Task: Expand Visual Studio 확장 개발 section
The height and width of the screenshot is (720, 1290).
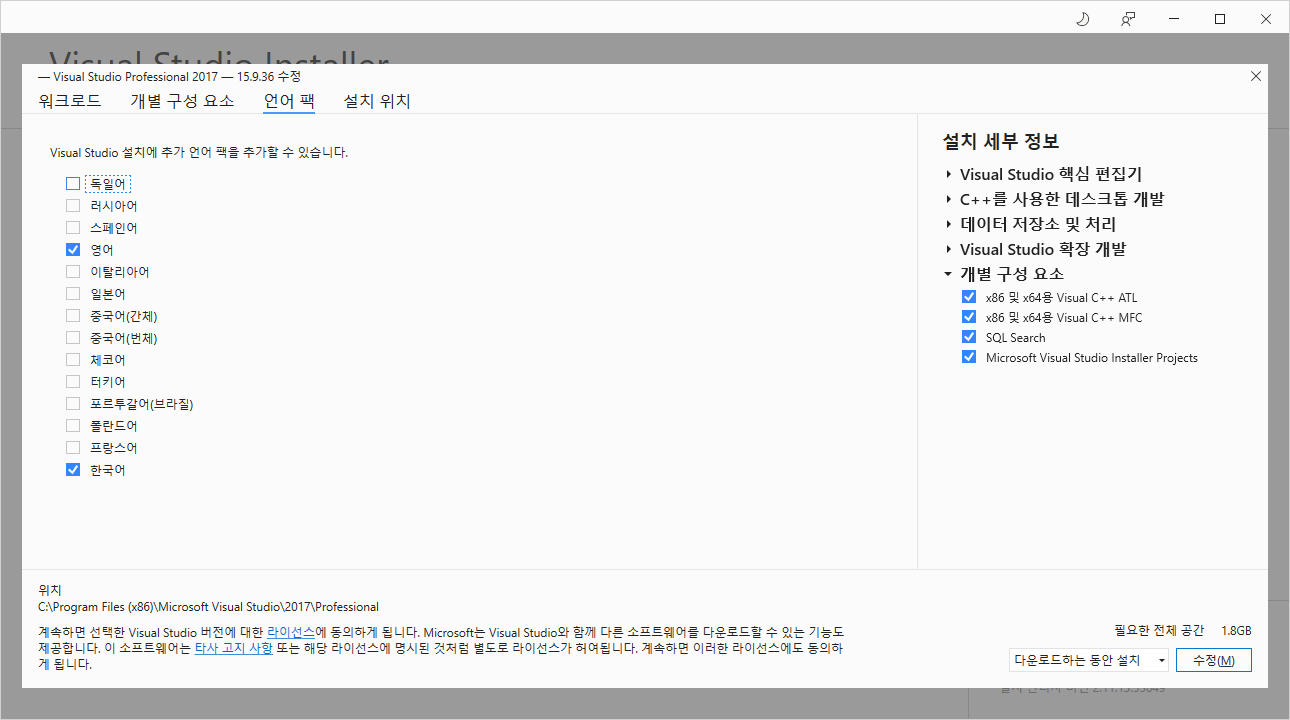Action: [x=948, y=249]
